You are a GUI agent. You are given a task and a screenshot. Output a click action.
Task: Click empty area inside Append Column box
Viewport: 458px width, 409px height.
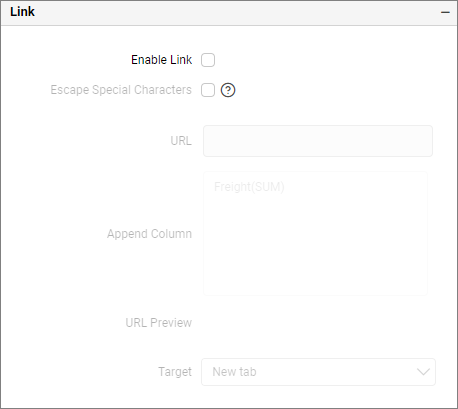(315, 250)
